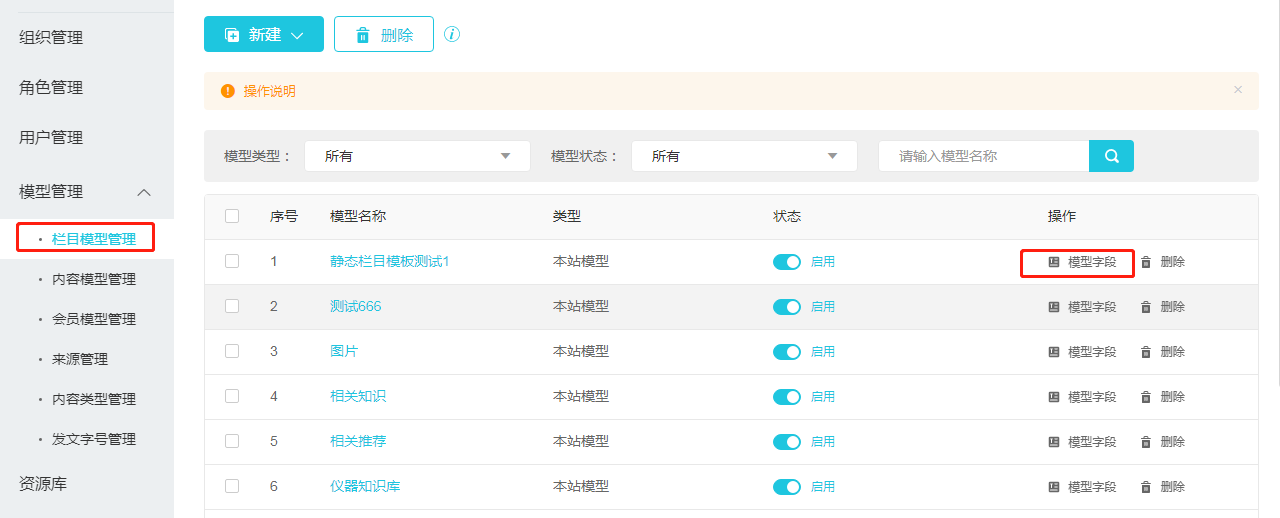Click the trash icon for 相关知识 row
This screenshot has height=518, width=1280.
[1146, 397]
